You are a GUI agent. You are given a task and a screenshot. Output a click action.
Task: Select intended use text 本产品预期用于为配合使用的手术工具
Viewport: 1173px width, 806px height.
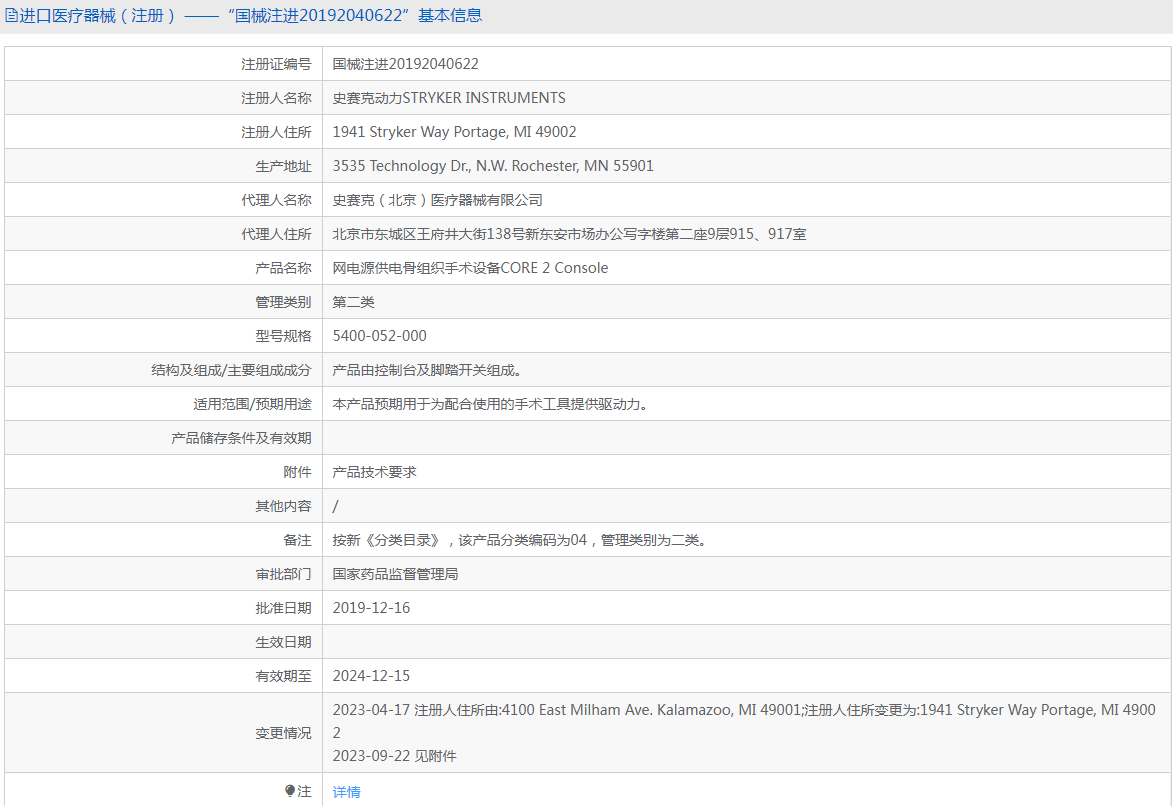click(491, 404)
